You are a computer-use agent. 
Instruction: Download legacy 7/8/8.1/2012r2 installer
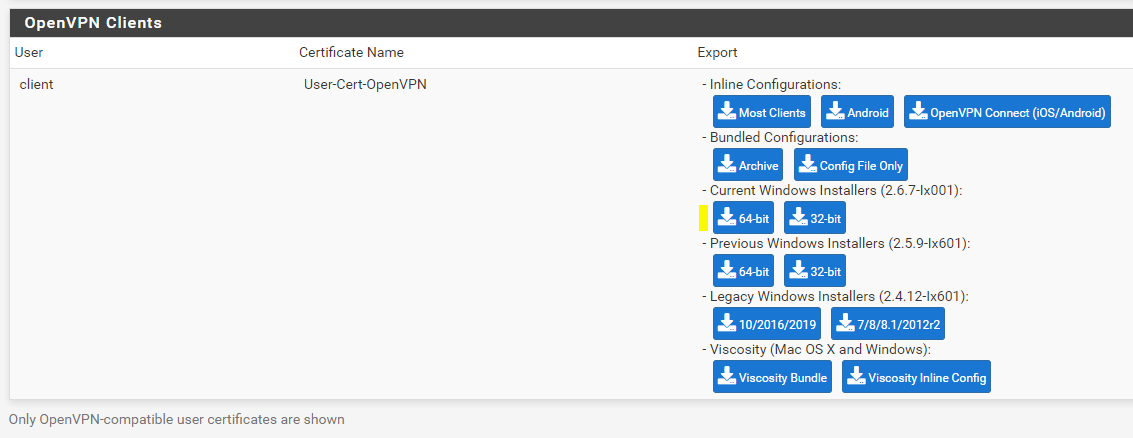[x=888, y=324]
